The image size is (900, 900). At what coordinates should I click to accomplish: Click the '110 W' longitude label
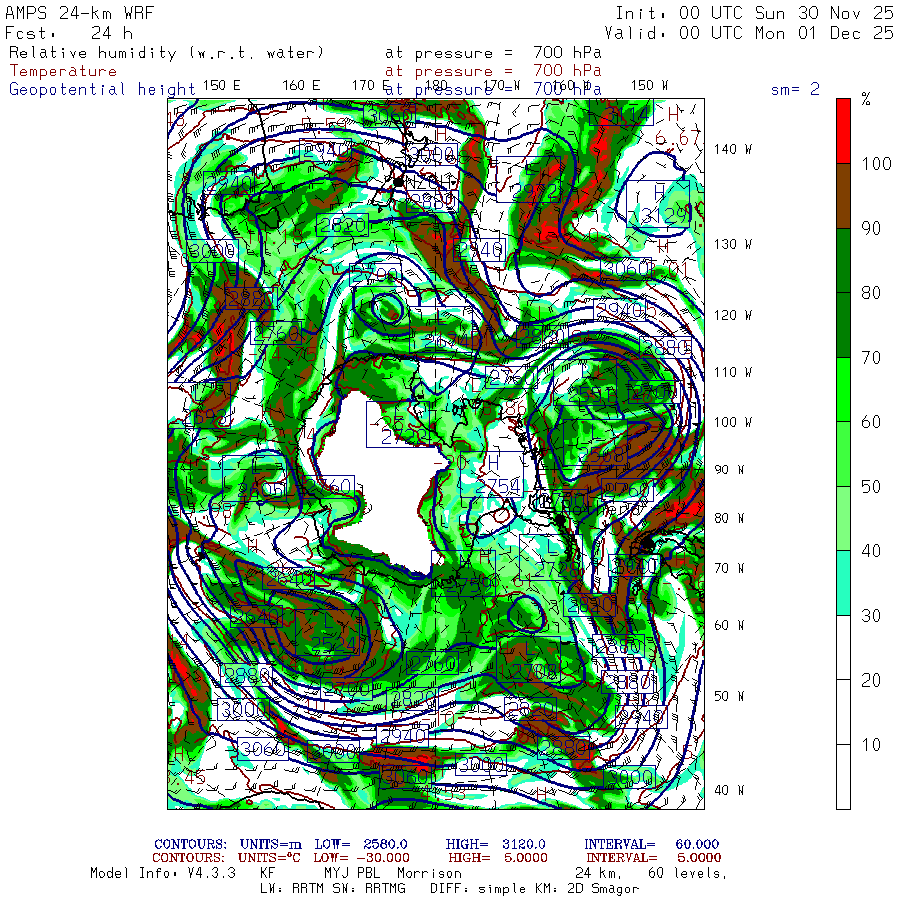tap(733, 372)
